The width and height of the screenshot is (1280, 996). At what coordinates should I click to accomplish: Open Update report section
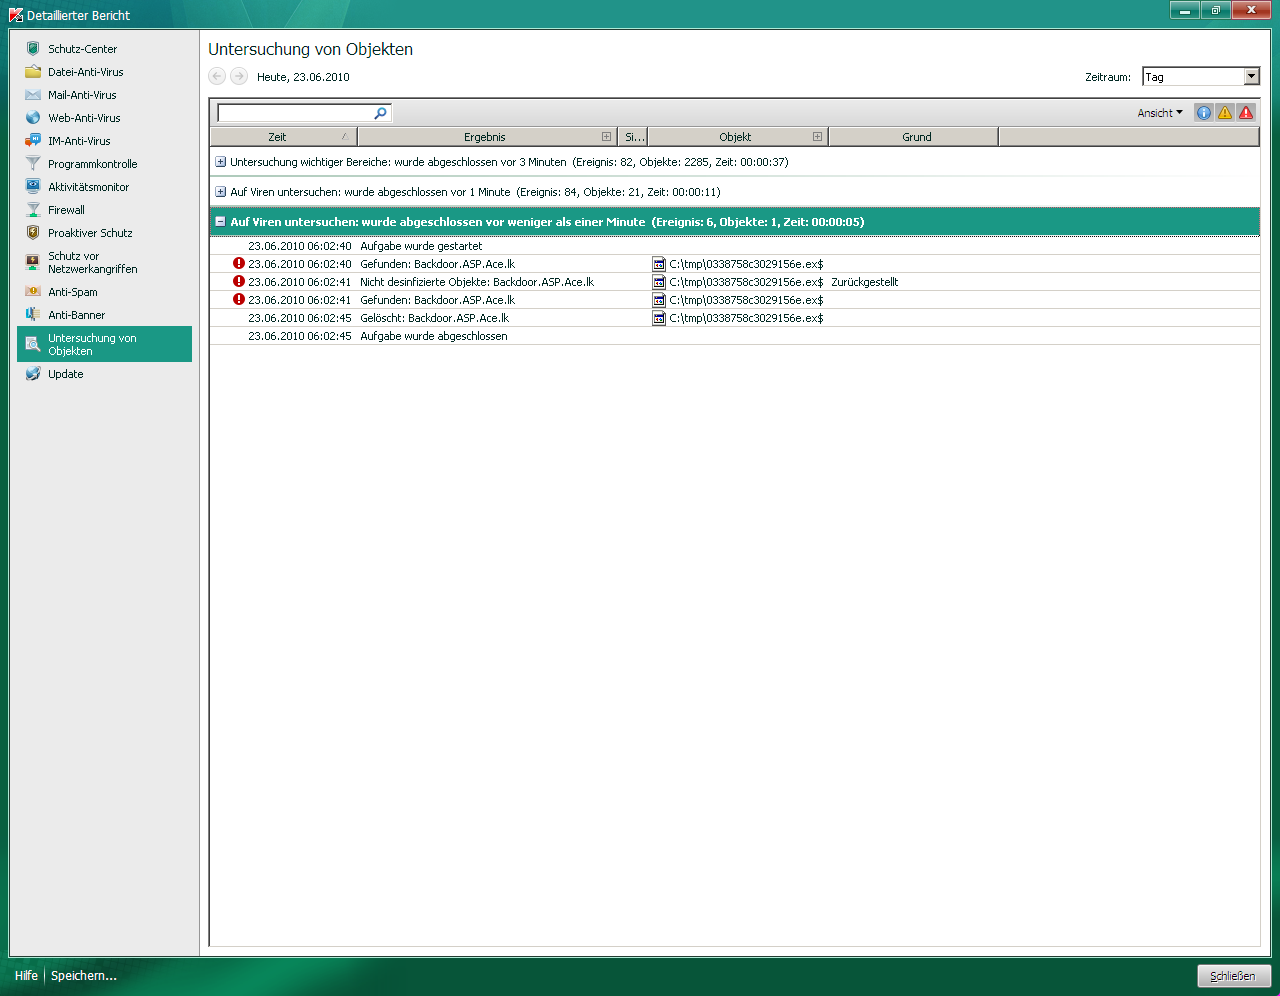click(66, 374)
